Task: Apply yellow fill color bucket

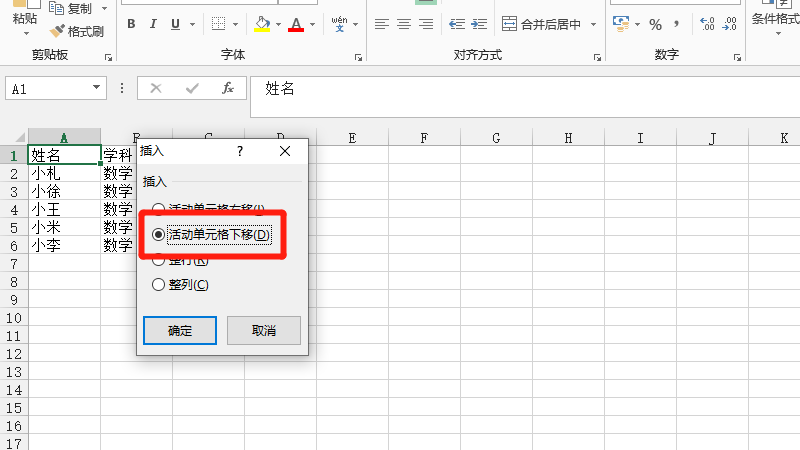Action: (x=262, y=24)
